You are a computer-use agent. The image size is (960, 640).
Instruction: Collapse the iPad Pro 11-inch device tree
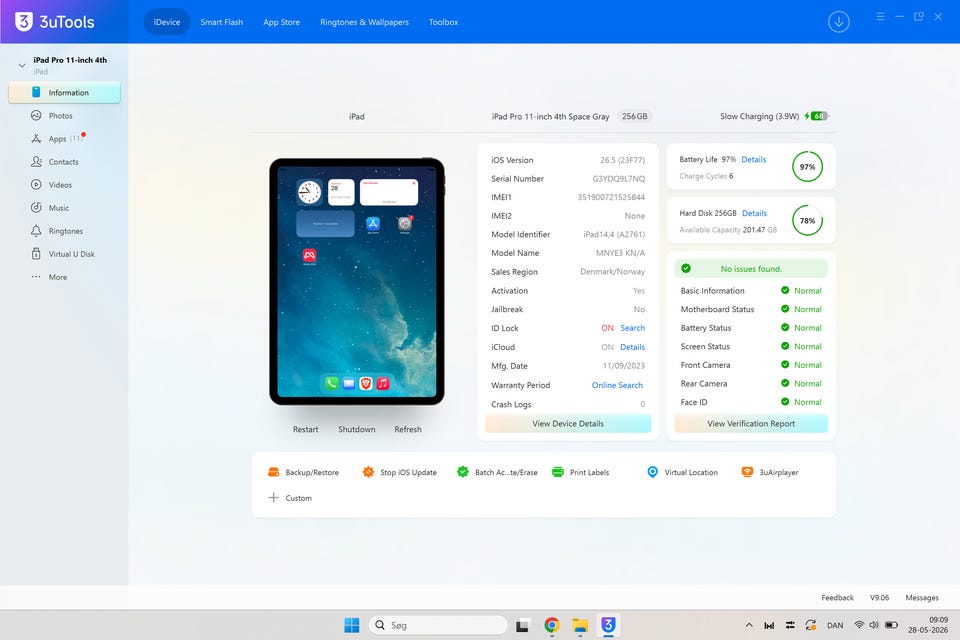22,65
